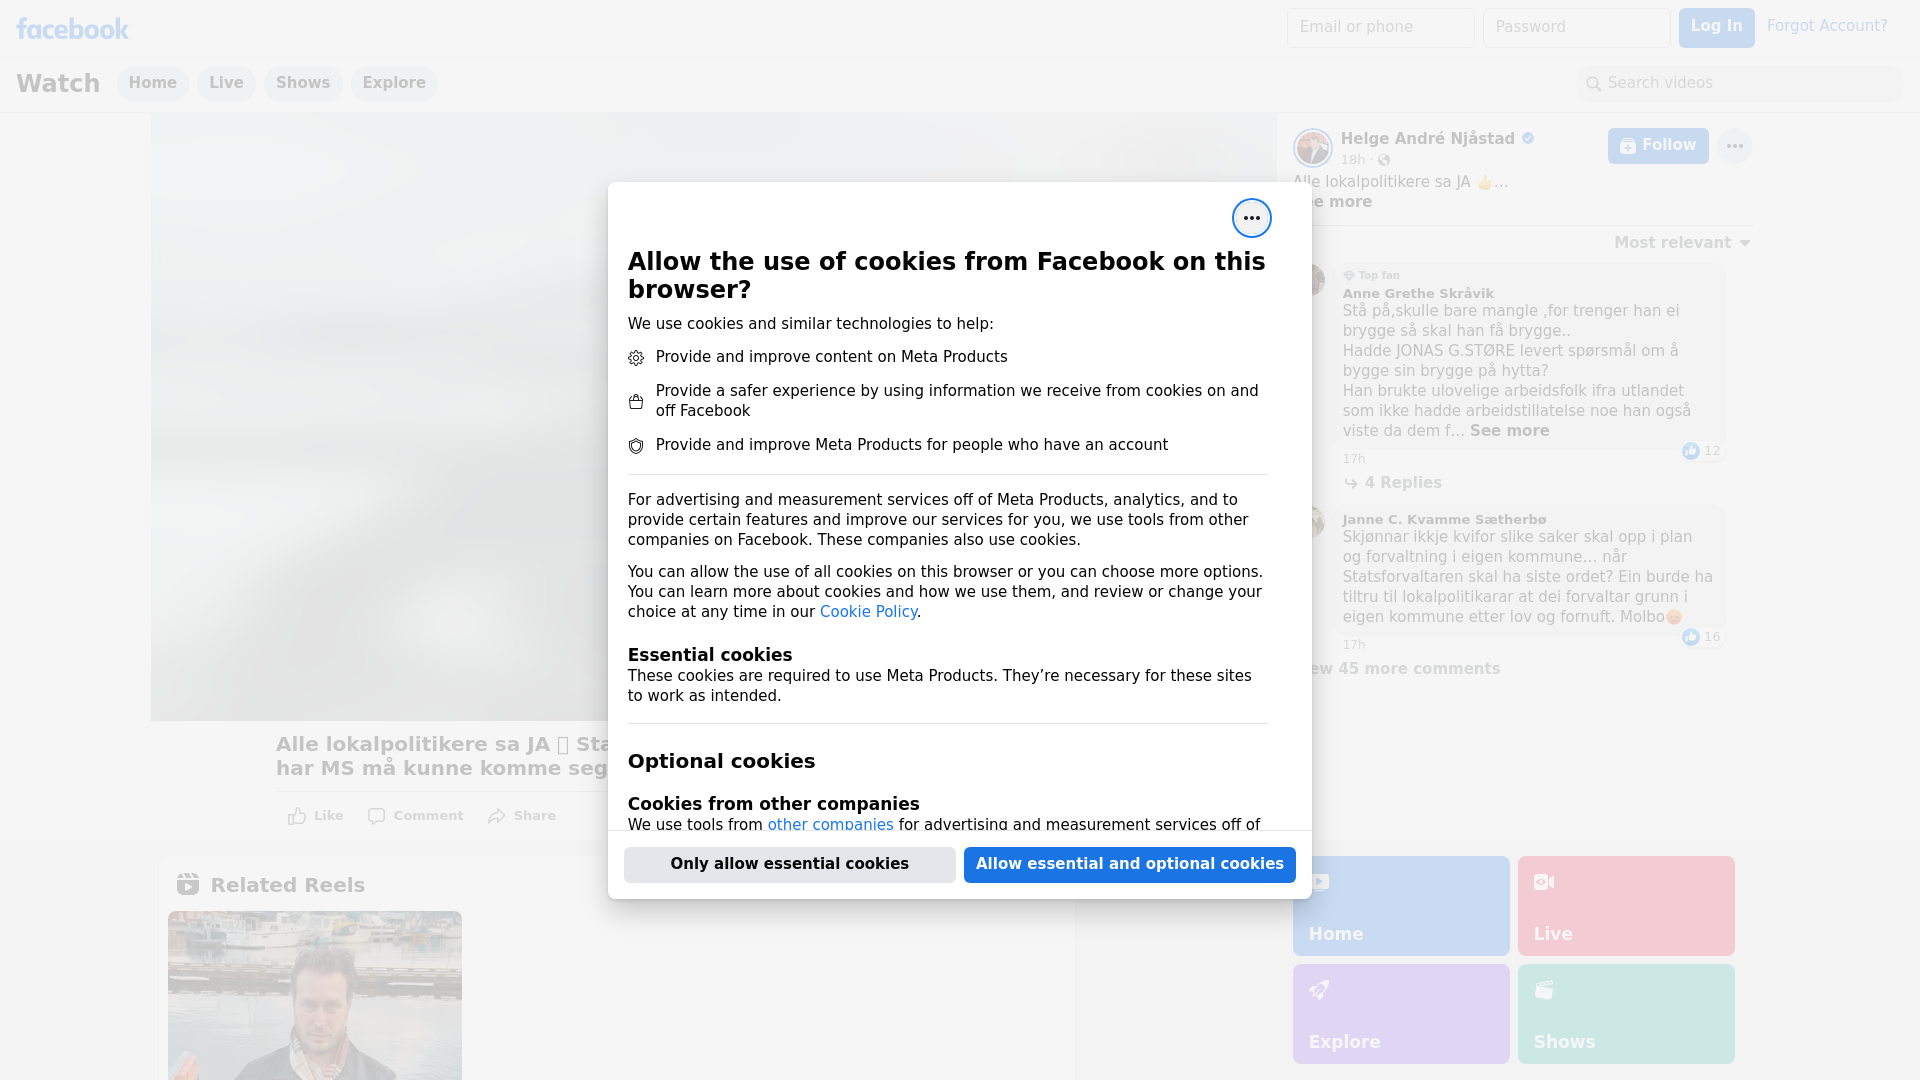Screen dimensions: 1920x1080
Task: Open the Home tile in sidebar
Action: point(1401,906)
